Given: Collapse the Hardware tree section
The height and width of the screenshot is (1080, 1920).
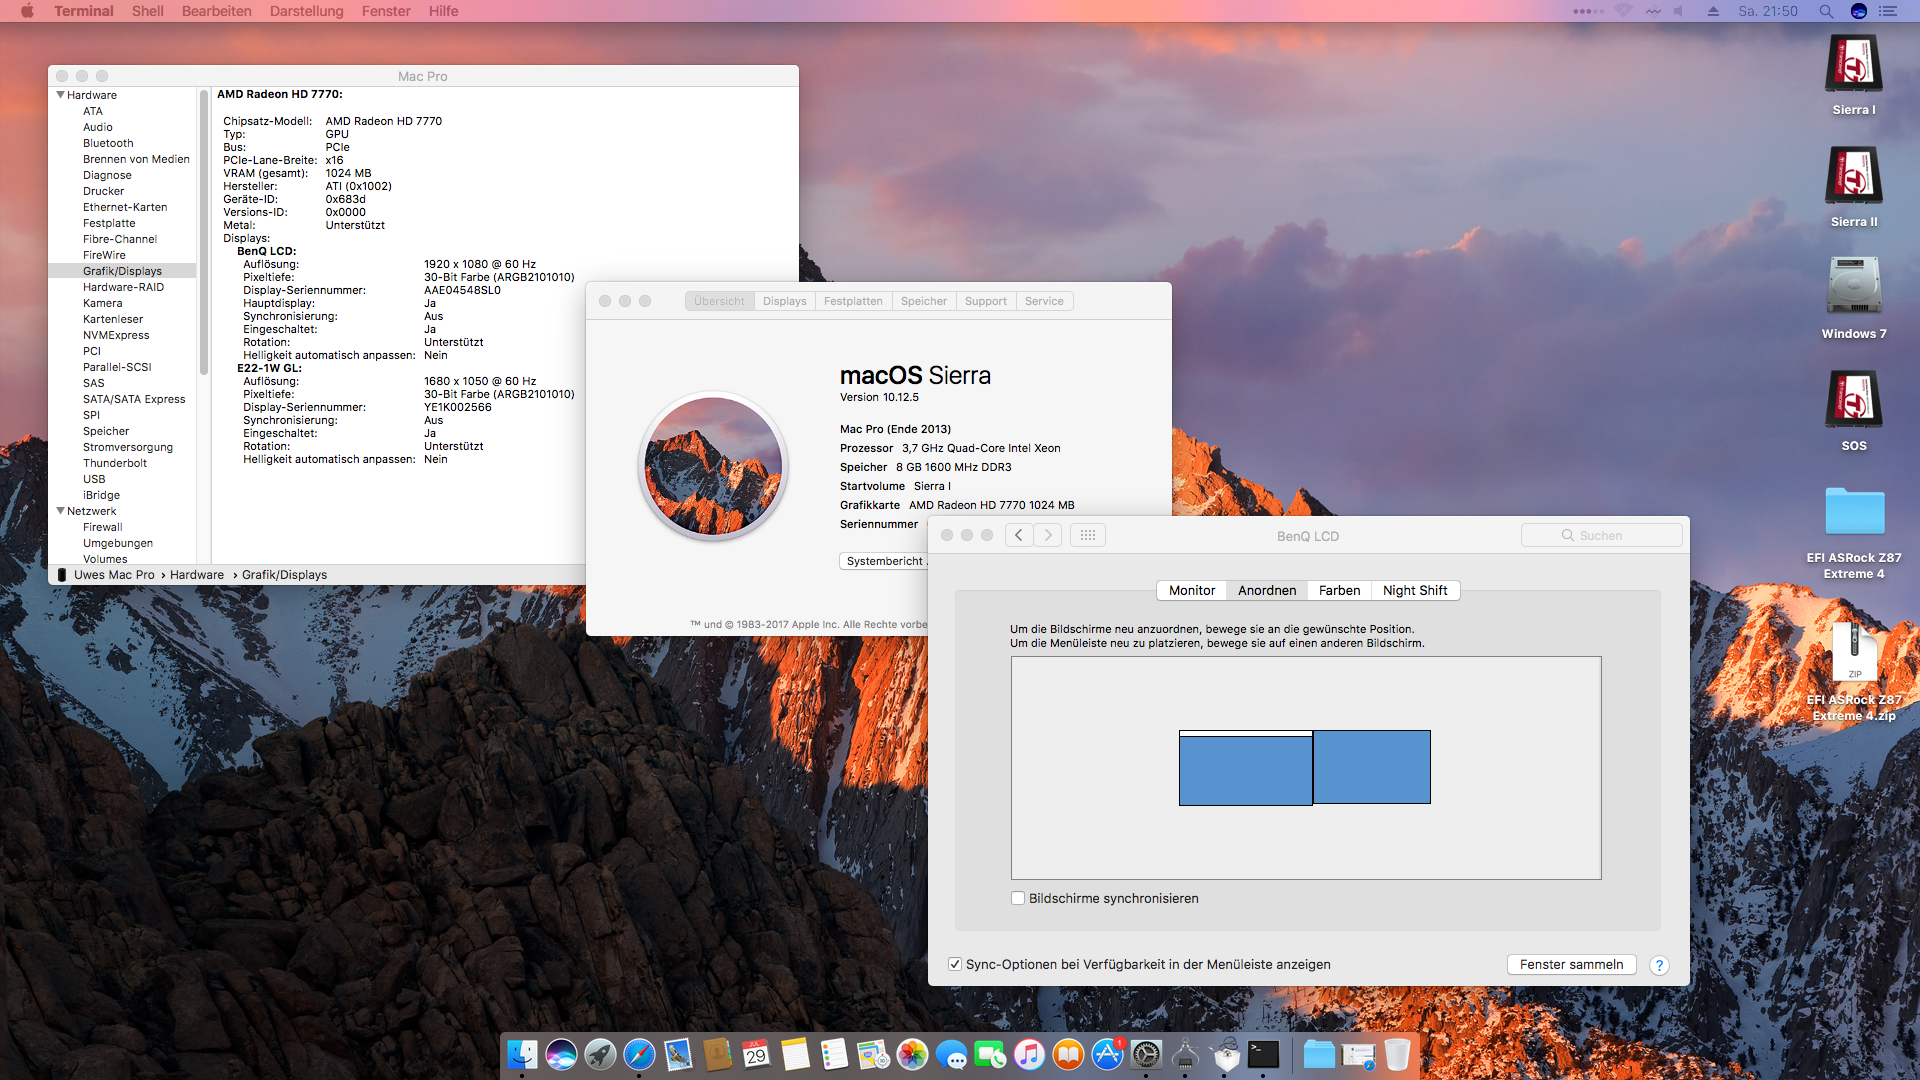Looking at the screenshot, I should (x=60, y=95).
